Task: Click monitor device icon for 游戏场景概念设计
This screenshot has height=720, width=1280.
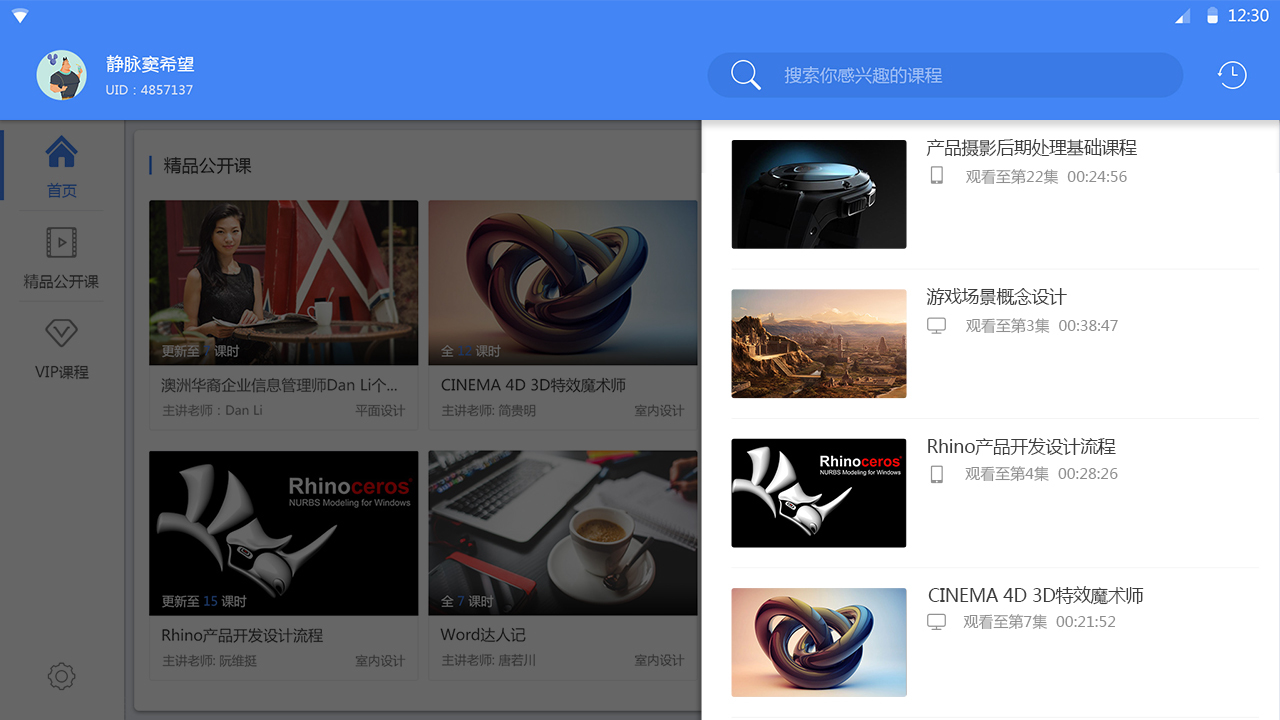Action: pos(937,326)
